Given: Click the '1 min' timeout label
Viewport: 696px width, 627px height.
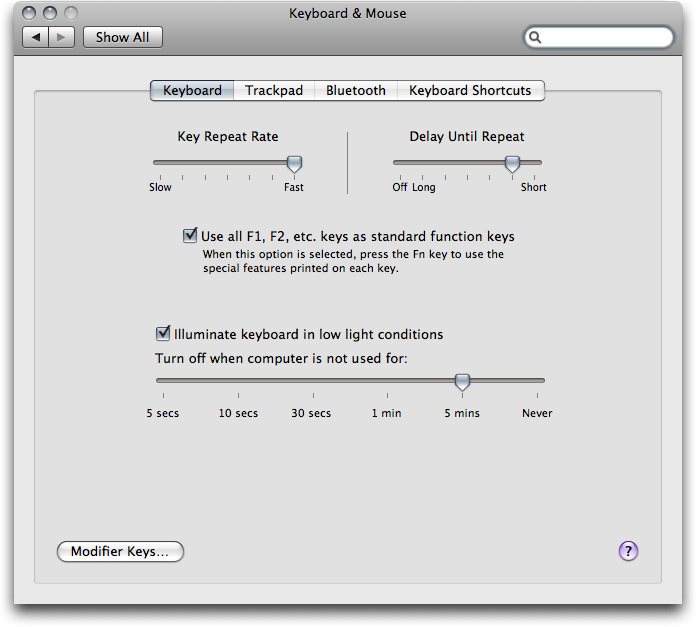Looking at the screenshot, I should click(x=387, y=413).
